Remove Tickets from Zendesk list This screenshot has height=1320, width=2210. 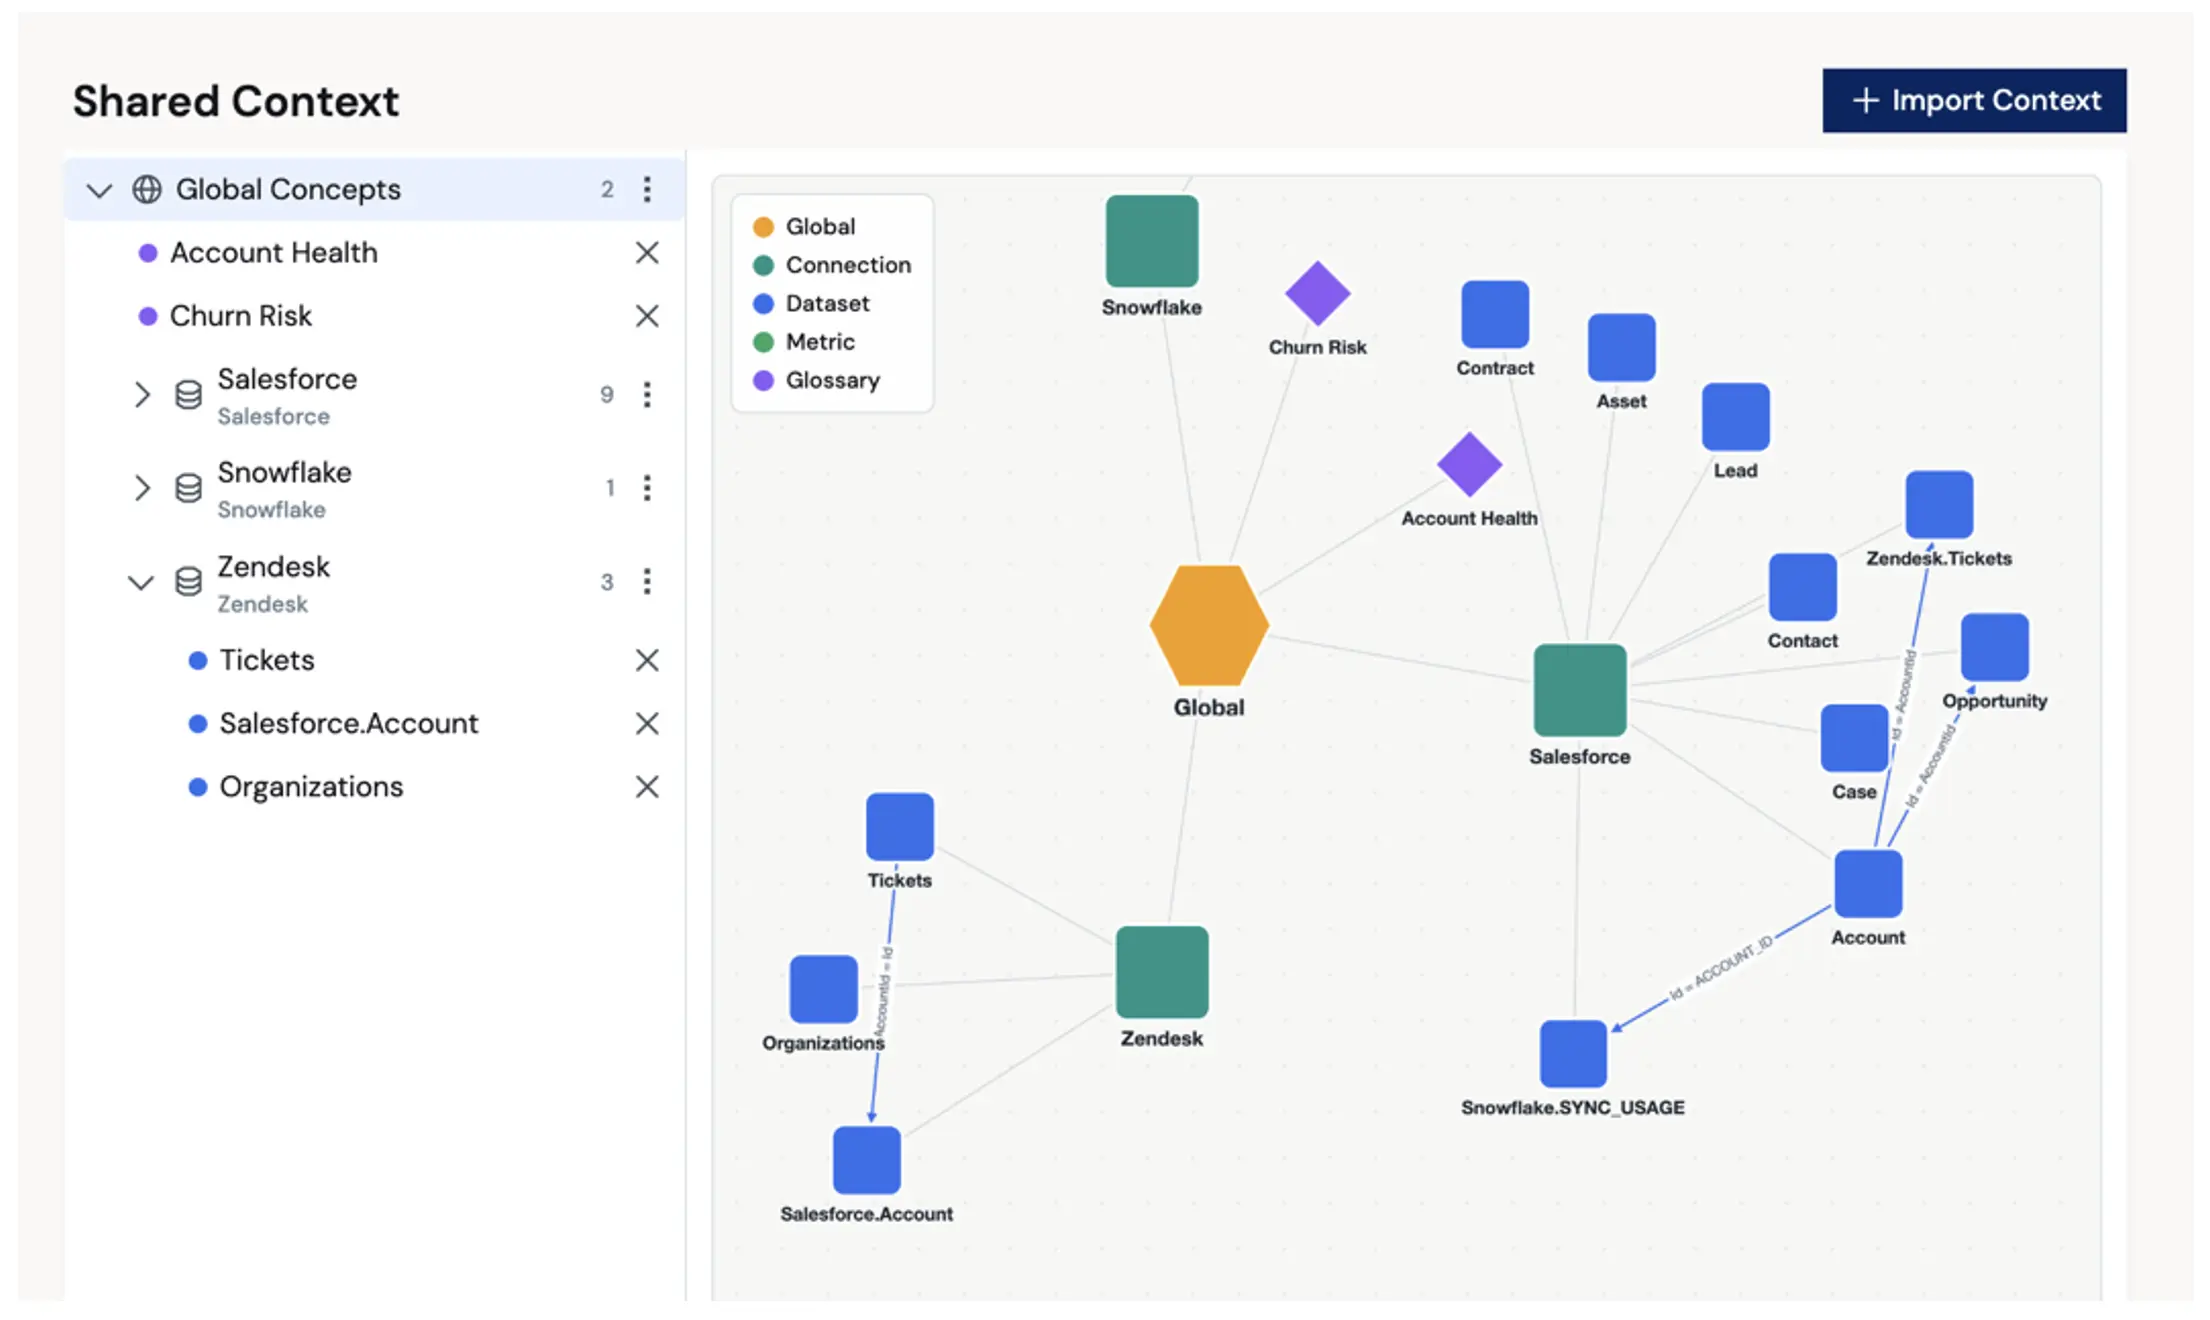[x=647, y=660]
